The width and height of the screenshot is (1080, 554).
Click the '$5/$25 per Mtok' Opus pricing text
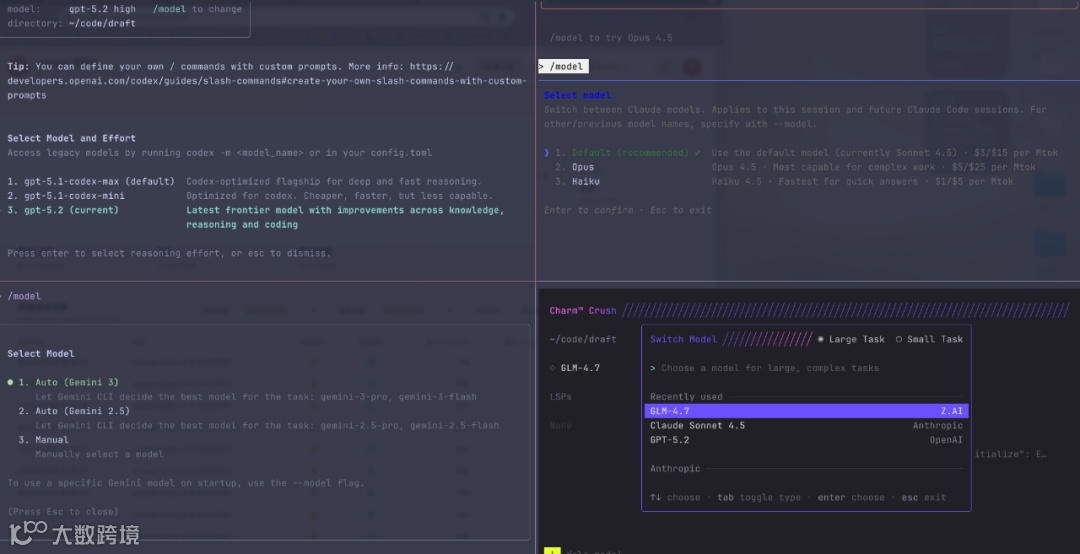coord(994,167)
